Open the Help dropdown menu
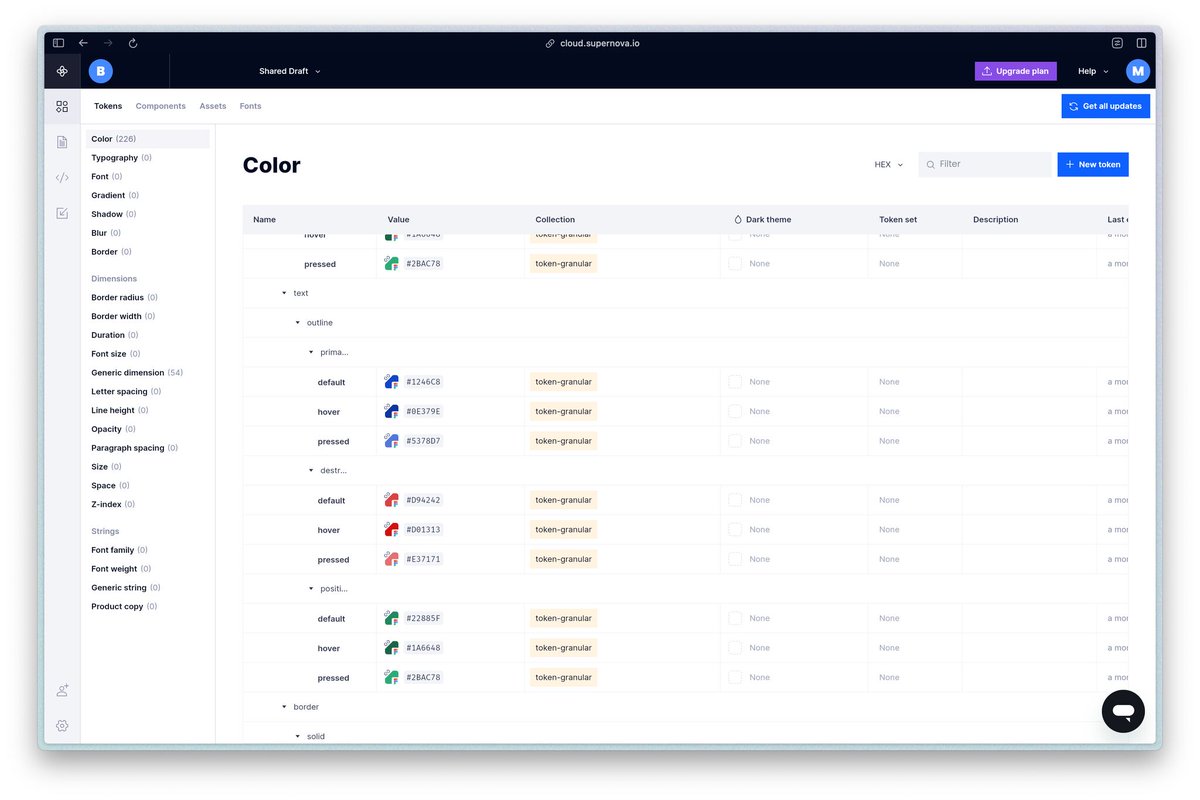The height and width of the screenshot is (800, 1200). [x=1093, y=71]
